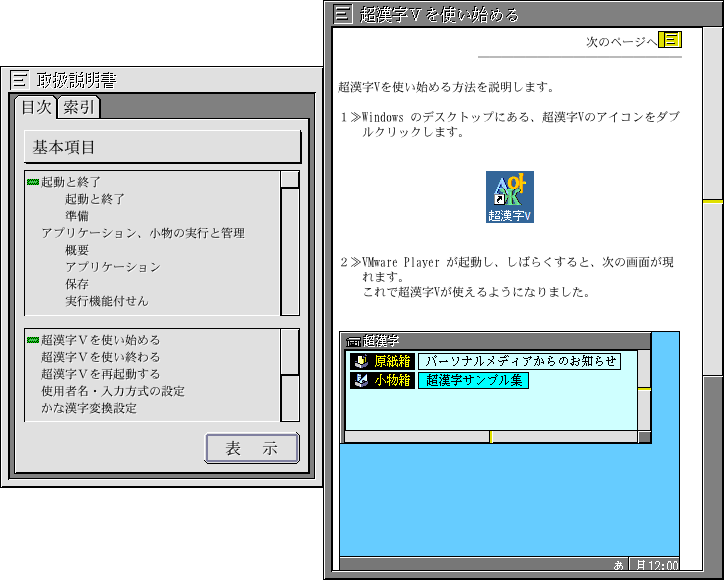This screenshot has height=580, width=724.
Task: Click title icon of 超漢字Vを使い始める window
Action: point(343,14)
